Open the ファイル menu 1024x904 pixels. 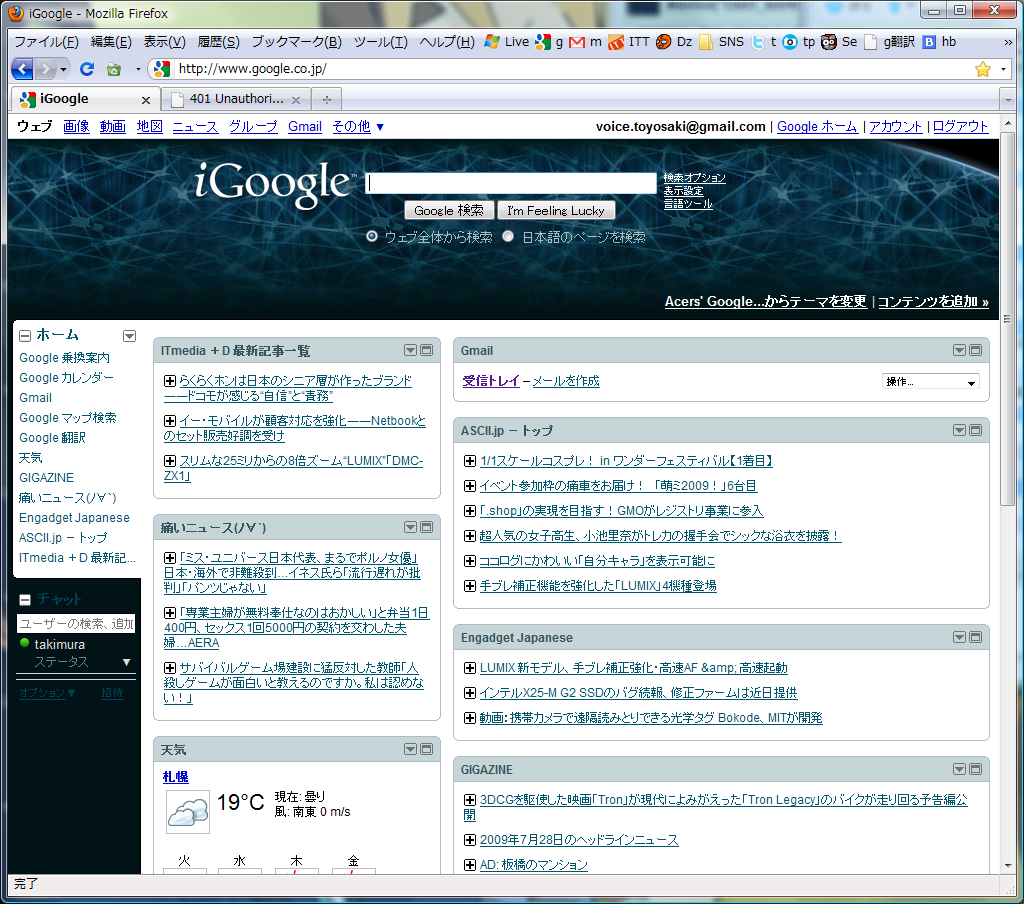[x=46, y=42]
